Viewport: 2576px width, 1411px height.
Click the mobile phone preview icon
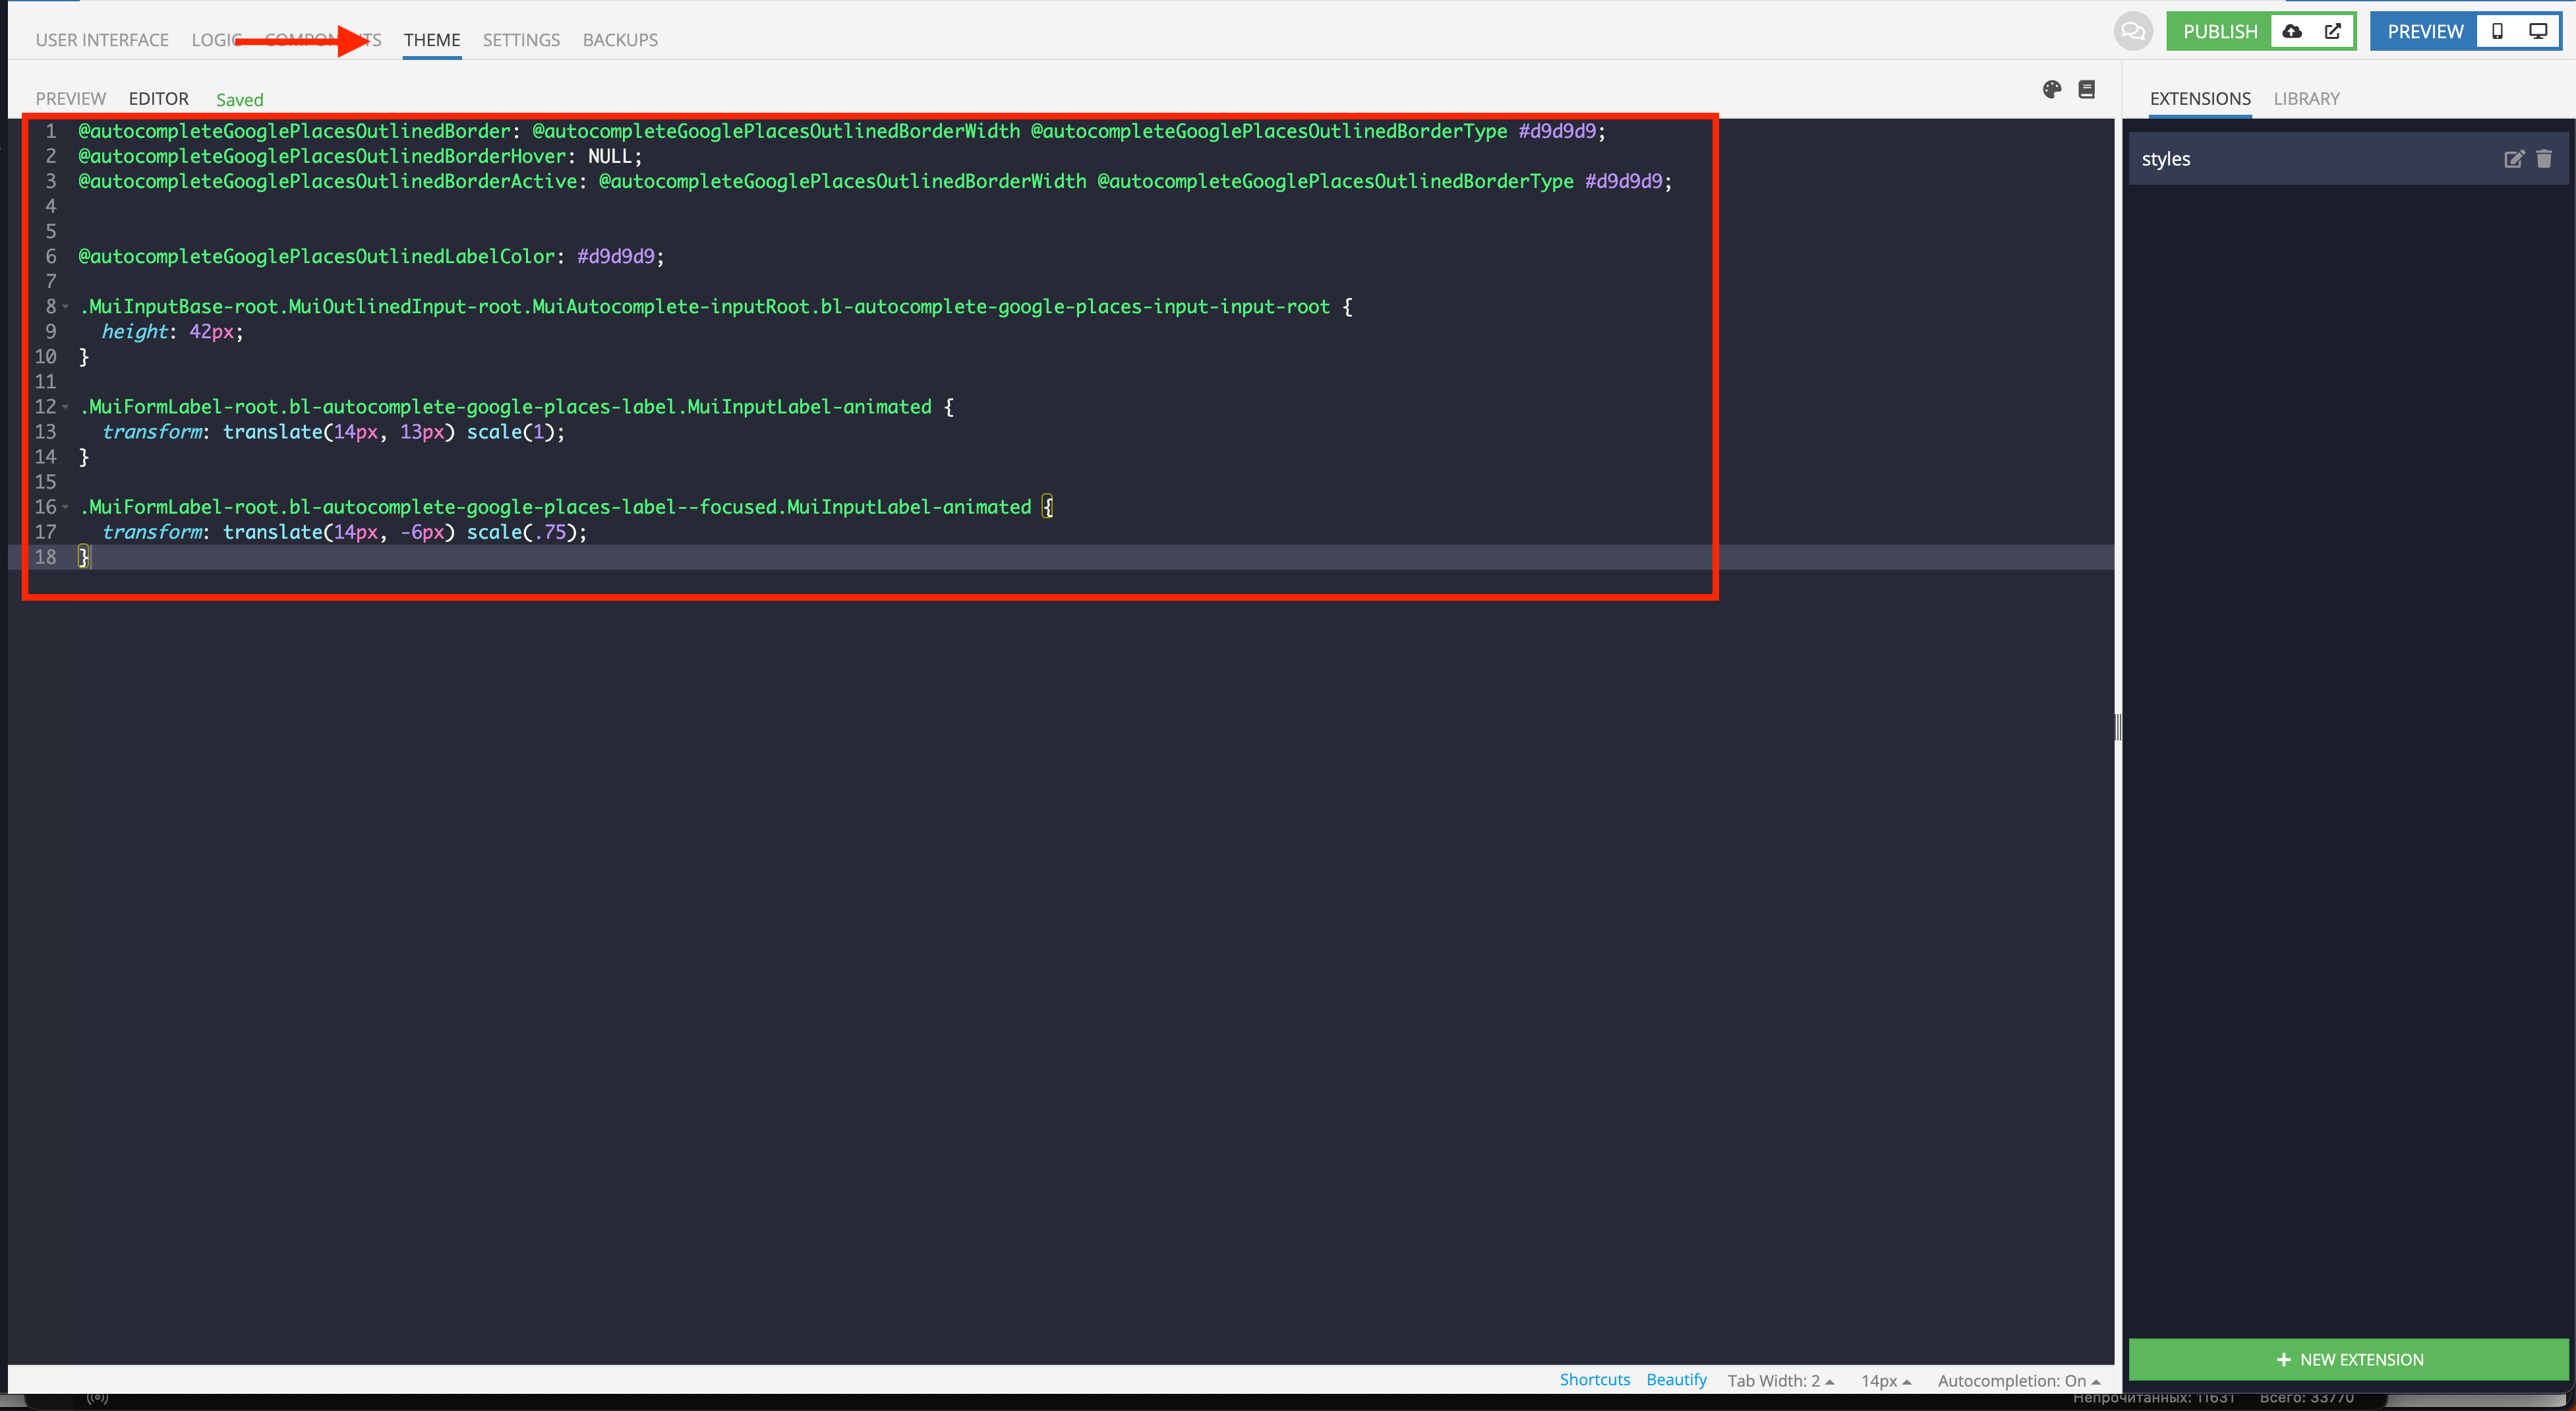2497,31
